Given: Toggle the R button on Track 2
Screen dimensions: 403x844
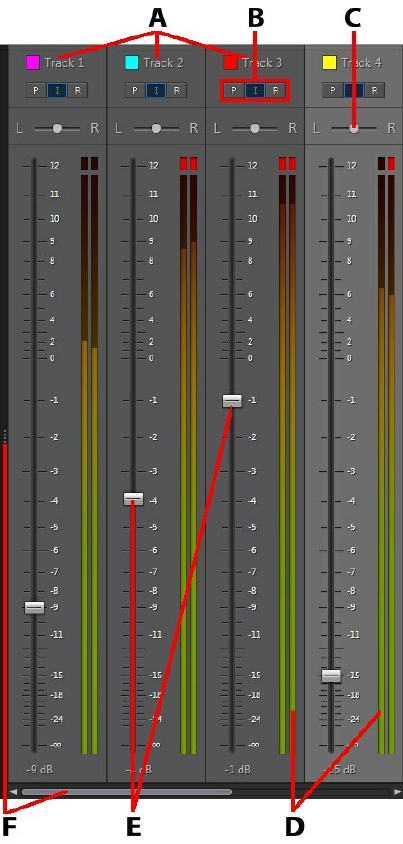Looking at the screenshot, I should pyautogui.click(x=176, y=90).
